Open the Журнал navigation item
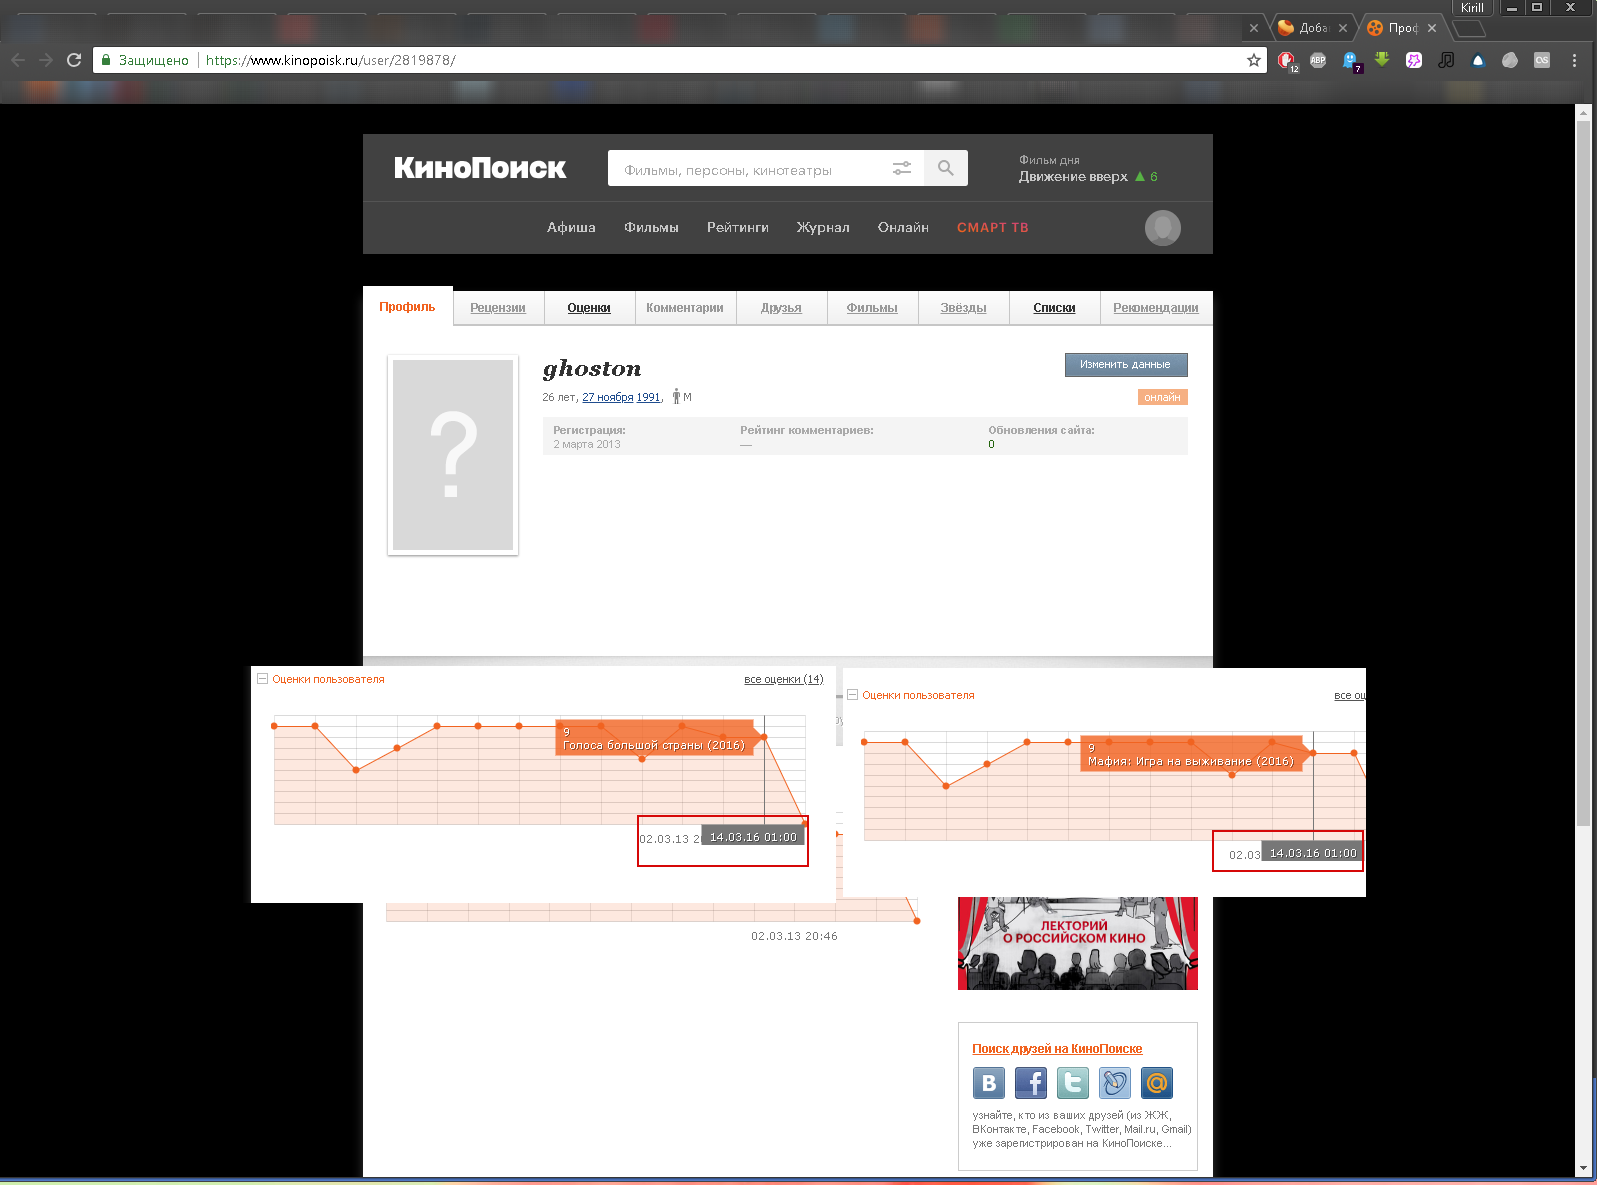The height and width of the screenshot is (1185, 1597). [x=823, y=228]
